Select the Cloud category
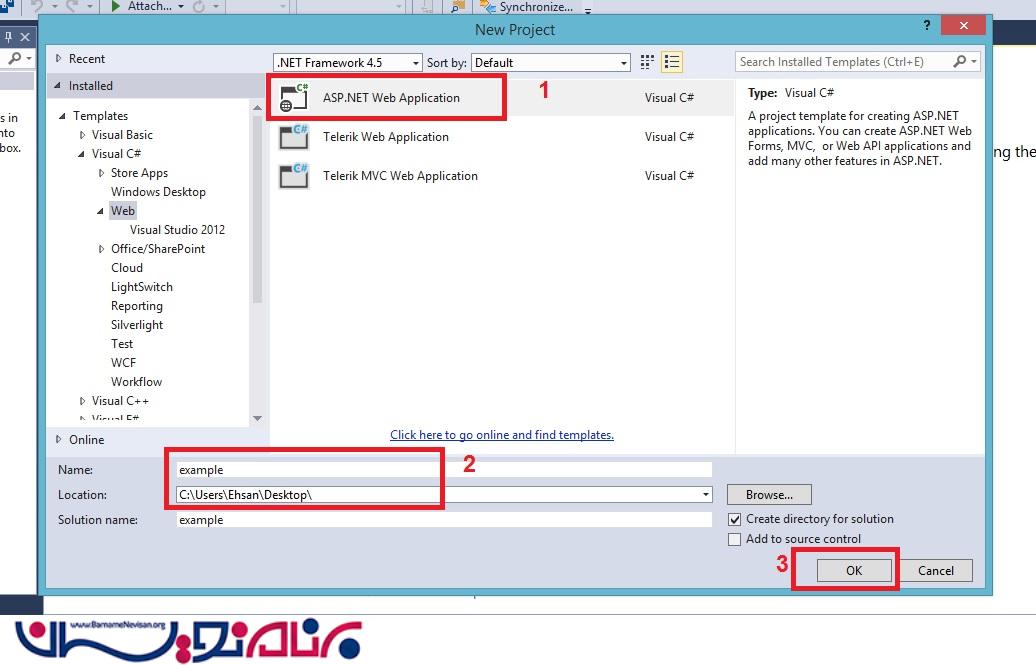The height and width of the screenshot is (665, 1036). 126,268
